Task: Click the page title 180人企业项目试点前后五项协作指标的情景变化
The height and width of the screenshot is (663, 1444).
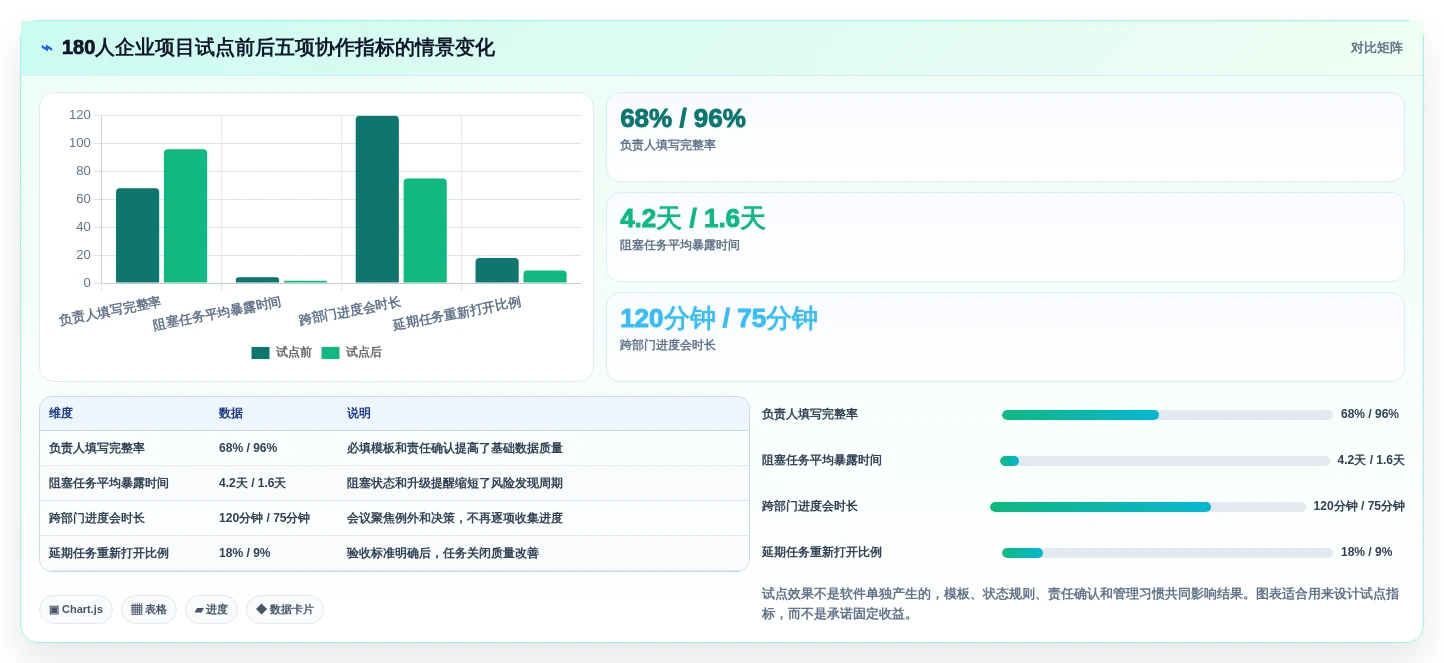Action: point(278,48)
